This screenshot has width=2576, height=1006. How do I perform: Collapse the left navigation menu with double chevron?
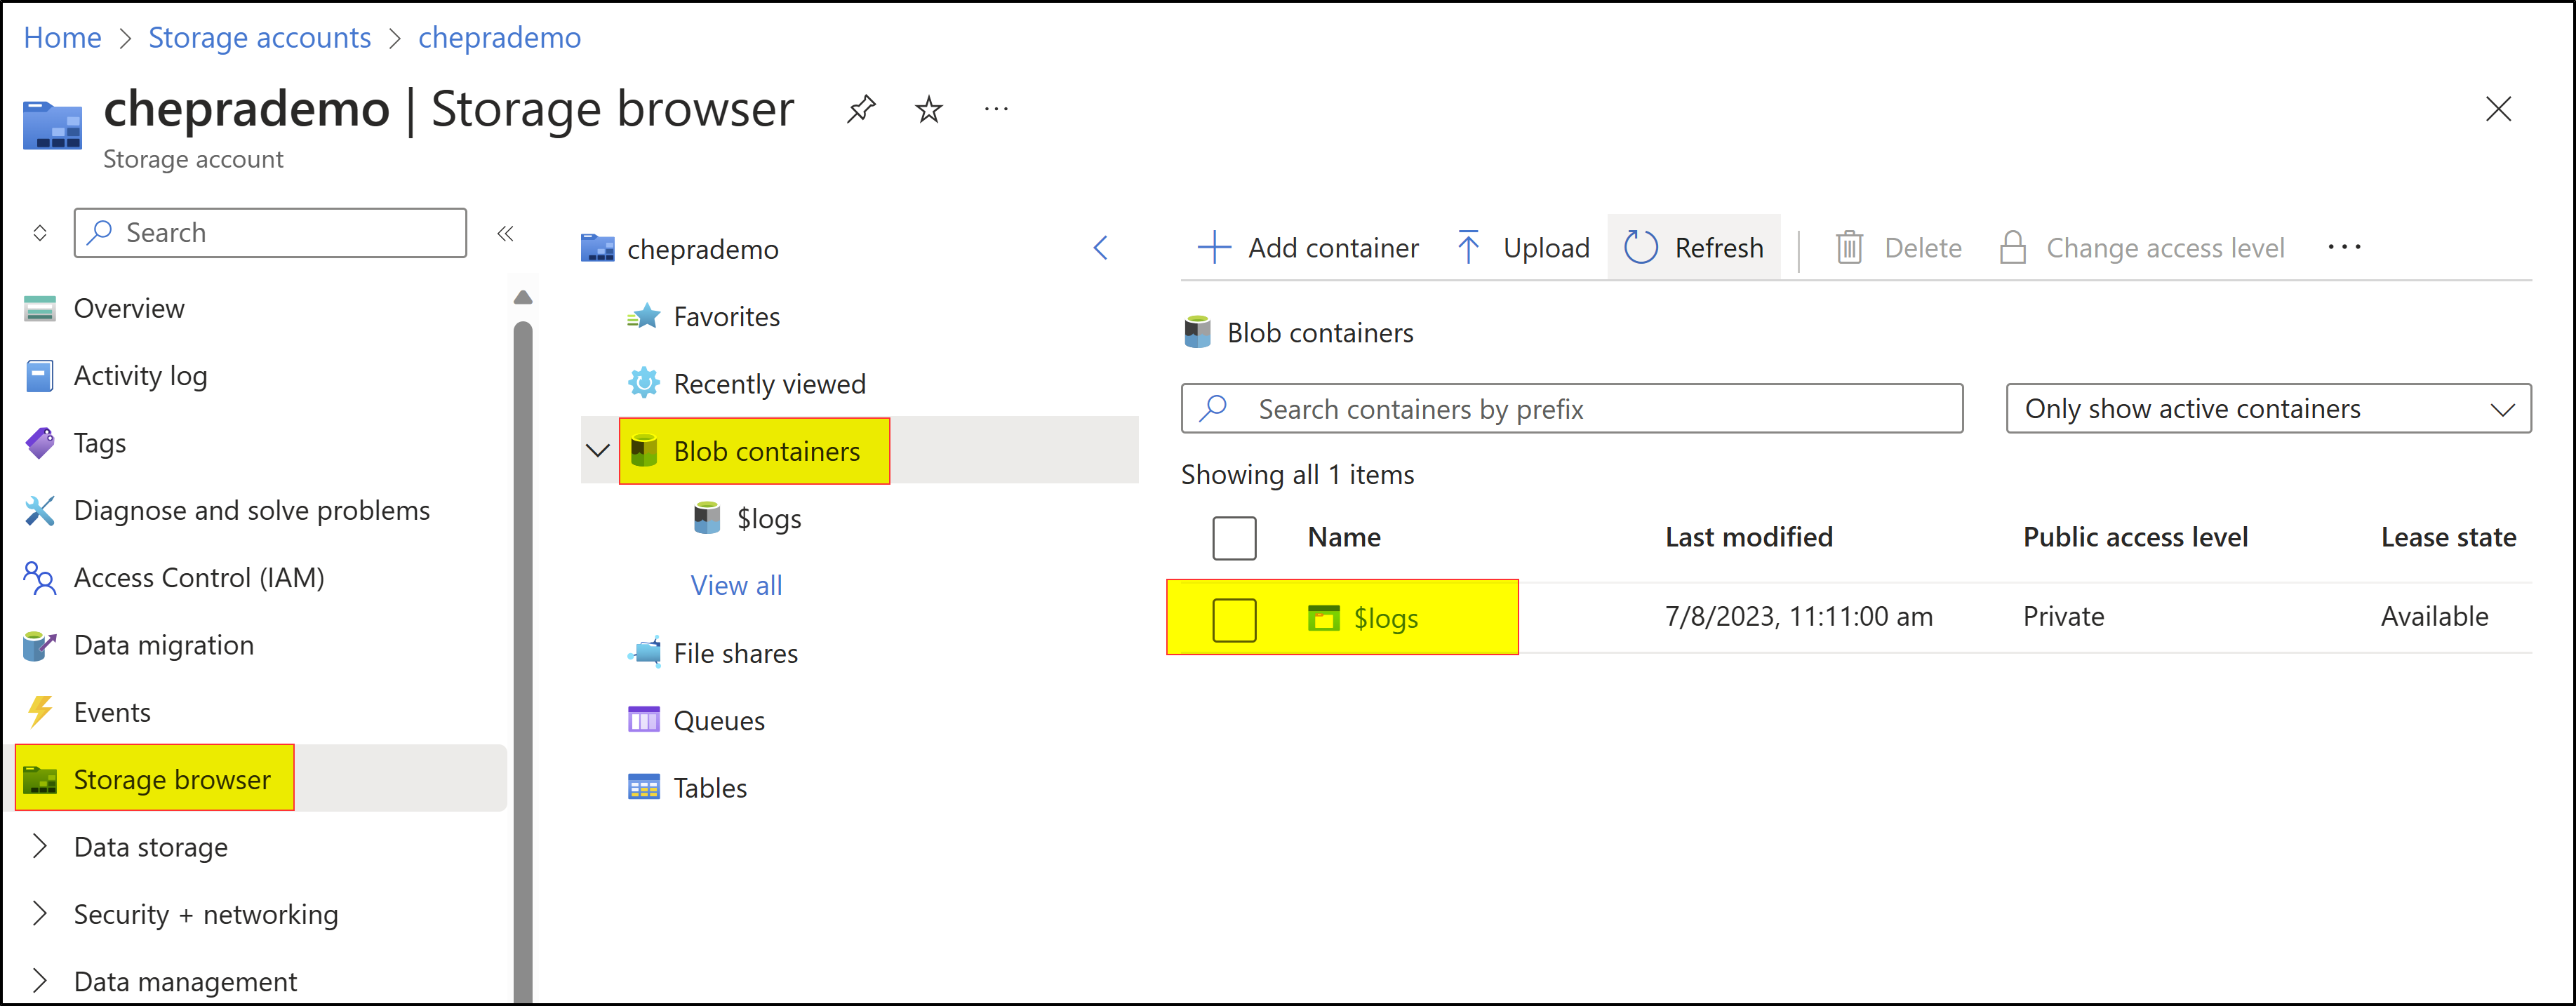pos(505,233)
